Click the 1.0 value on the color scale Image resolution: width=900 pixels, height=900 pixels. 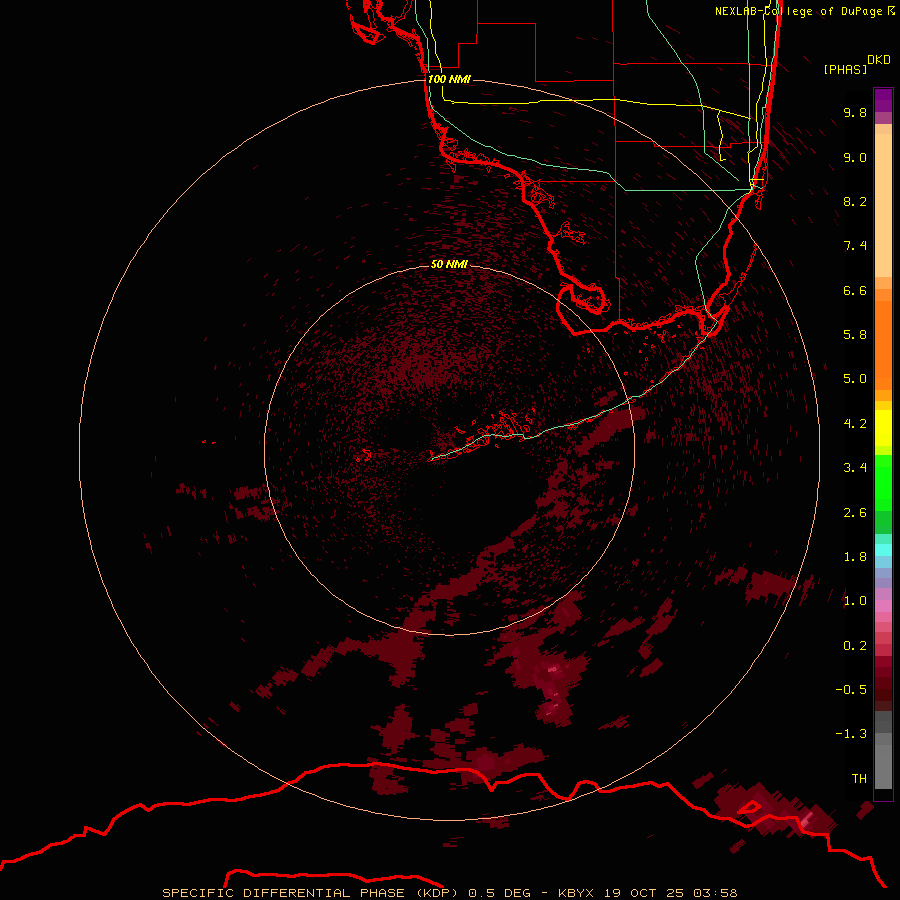click(x=855, y=601)
